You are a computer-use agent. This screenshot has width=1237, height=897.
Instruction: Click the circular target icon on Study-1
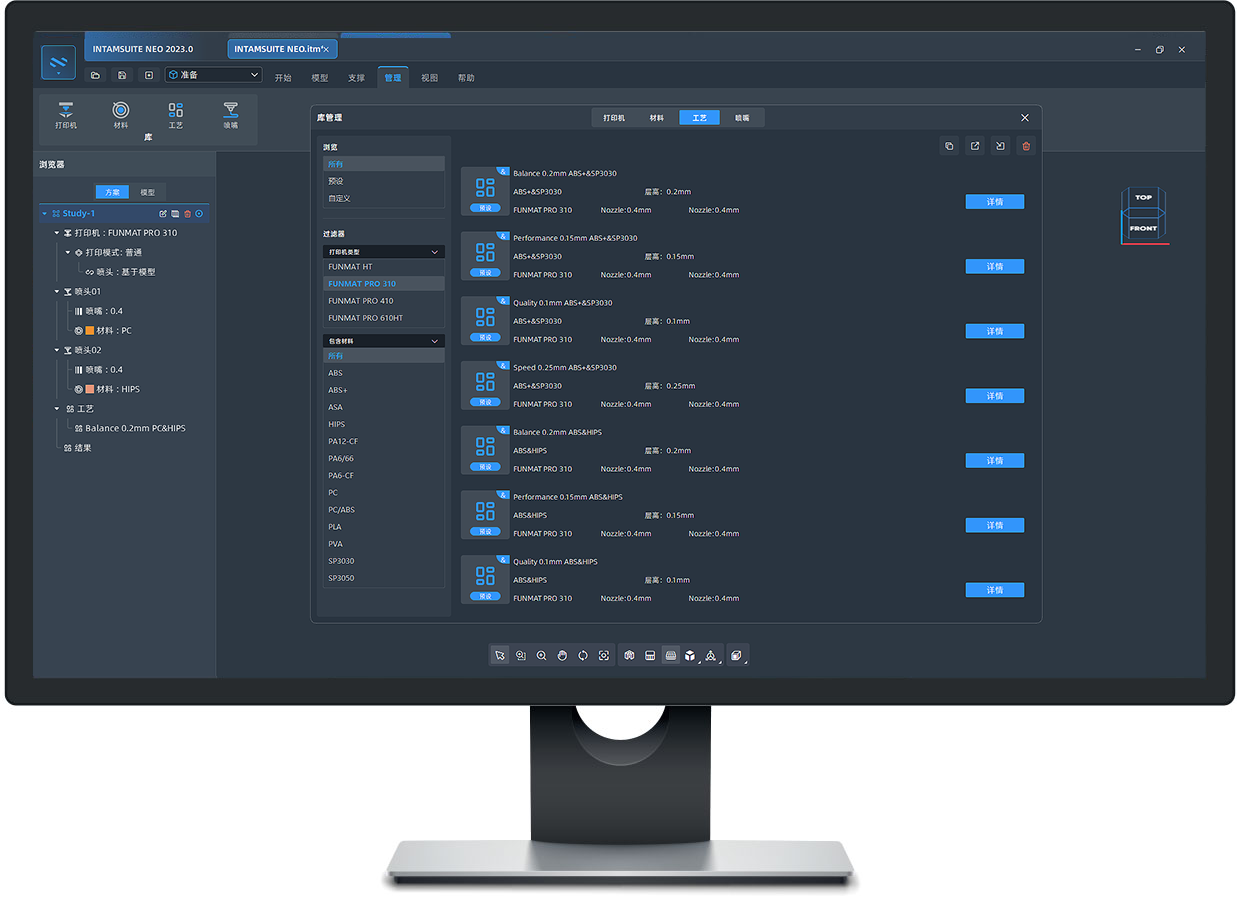click(199, 214)
